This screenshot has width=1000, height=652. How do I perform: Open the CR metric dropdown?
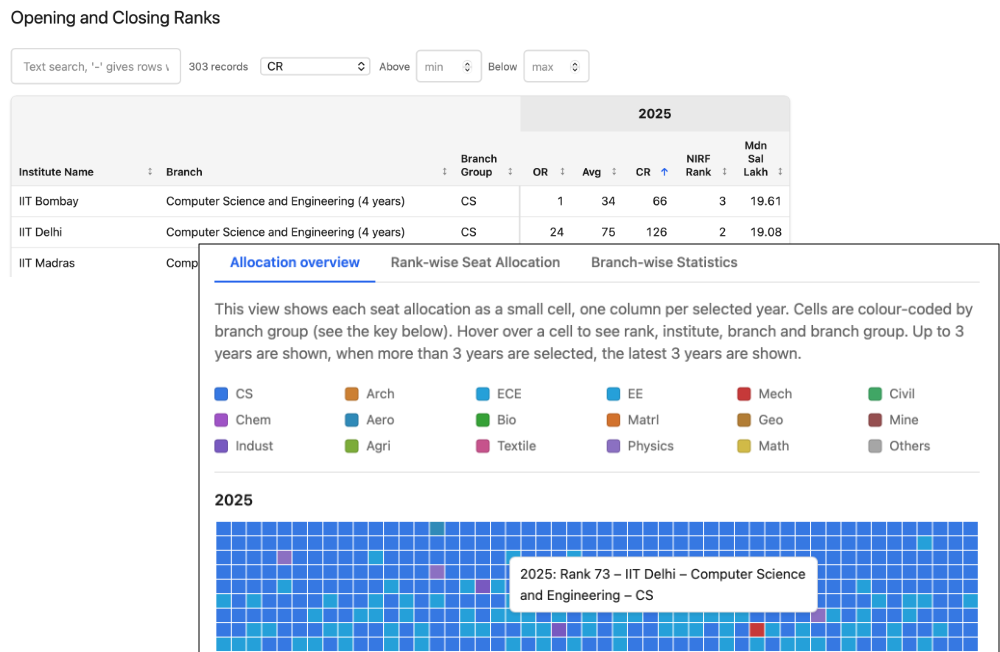(315, 67)
